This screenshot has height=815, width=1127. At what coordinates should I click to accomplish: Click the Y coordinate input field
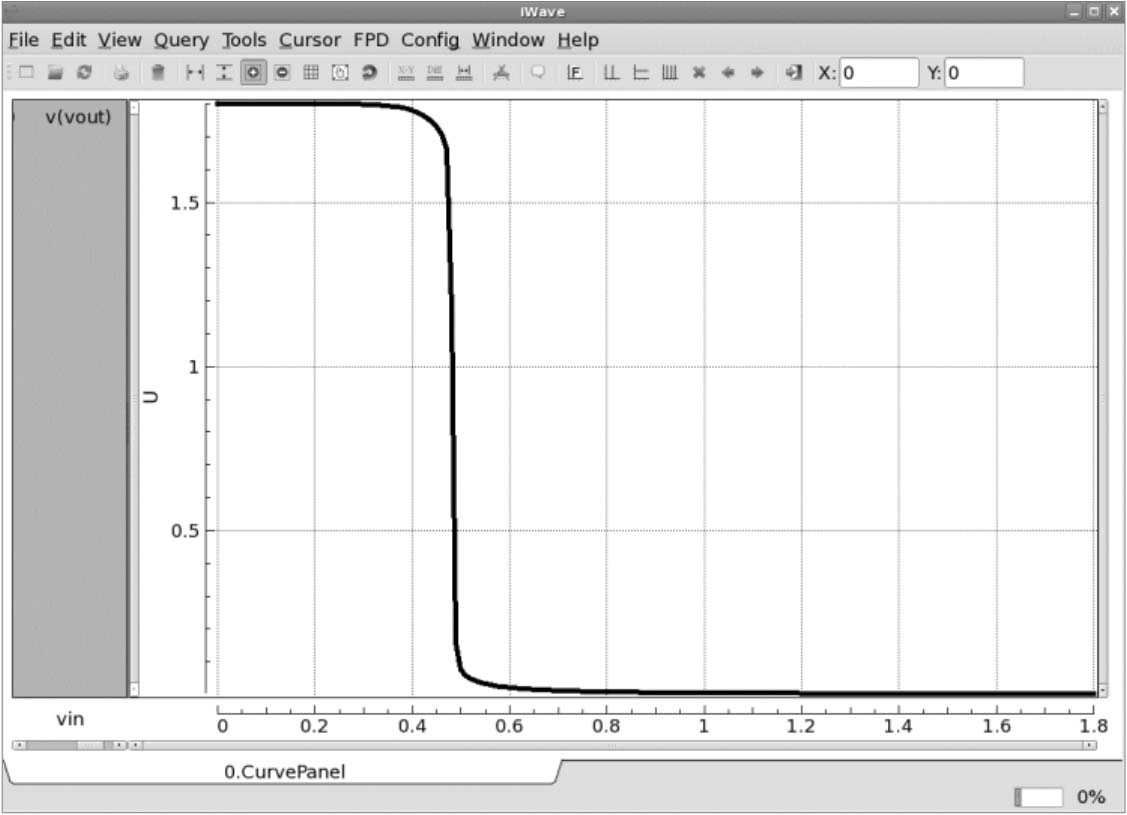[x=983, y=73]
